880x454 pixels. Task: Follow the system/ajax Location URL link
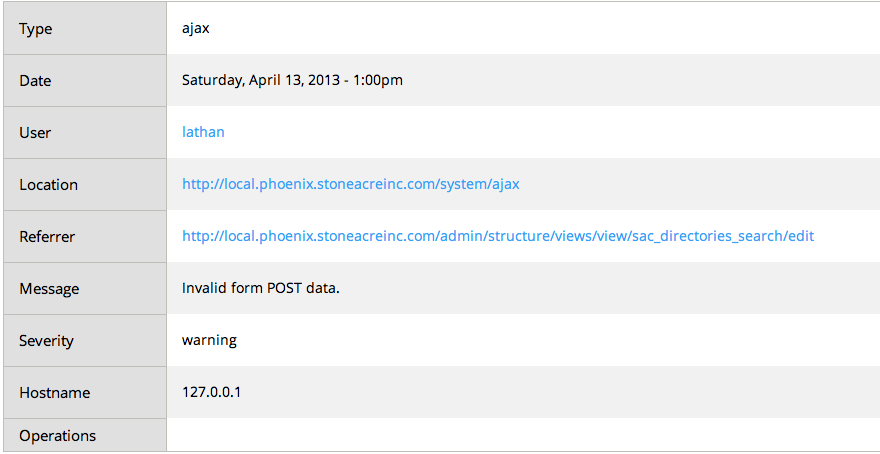click(350, 185)
